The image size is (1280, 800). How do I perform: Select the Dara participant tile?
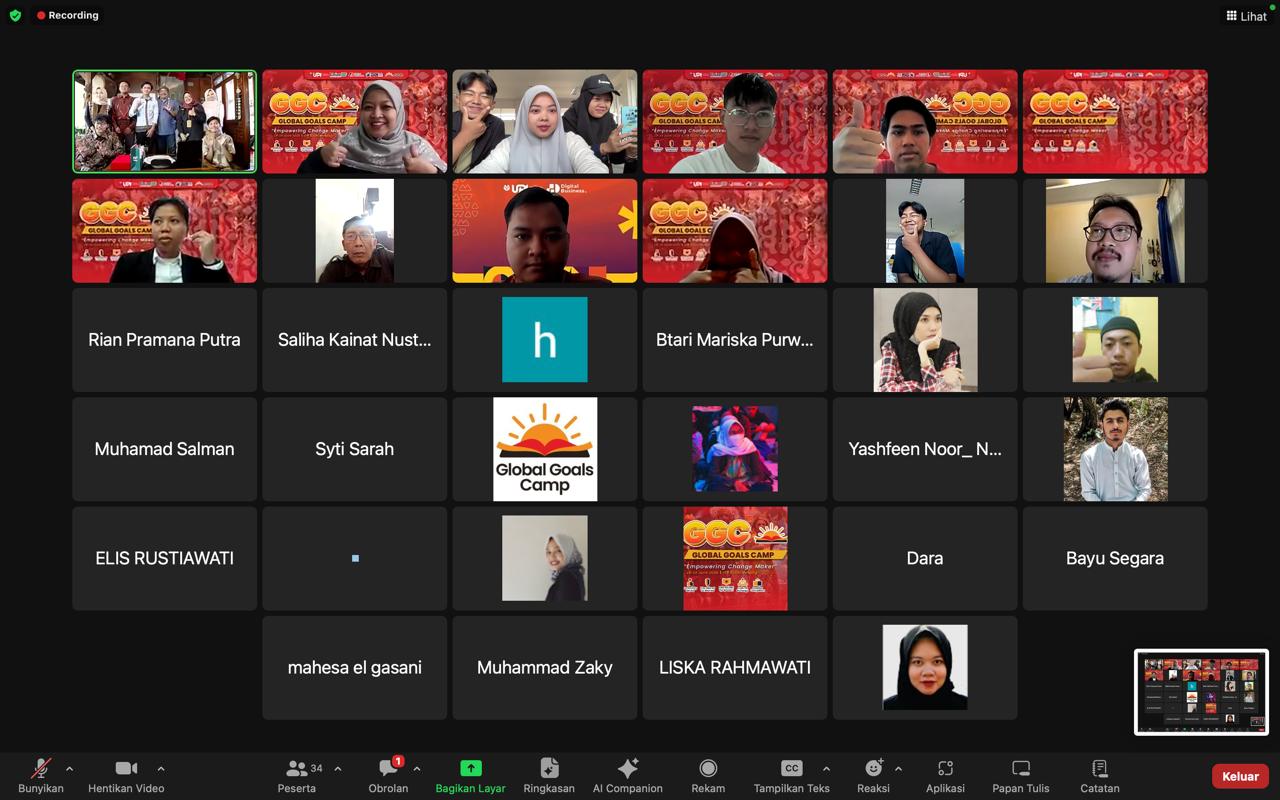pos(925,558)
